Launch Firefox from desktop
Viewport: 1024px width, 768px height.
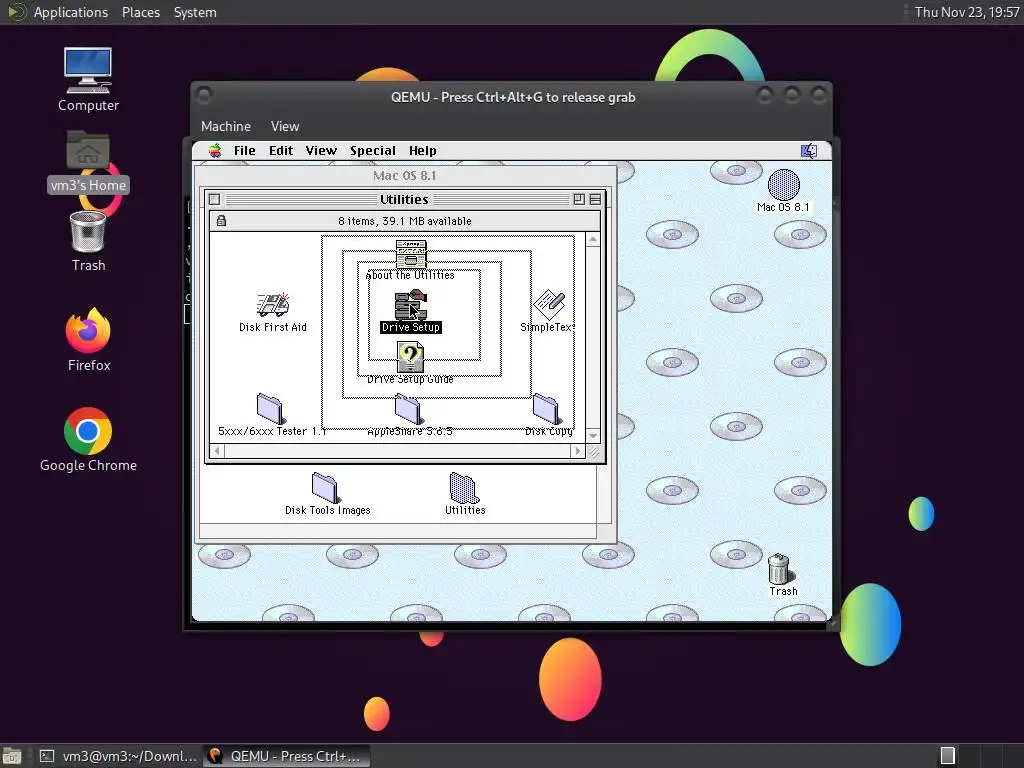[88, 330]
